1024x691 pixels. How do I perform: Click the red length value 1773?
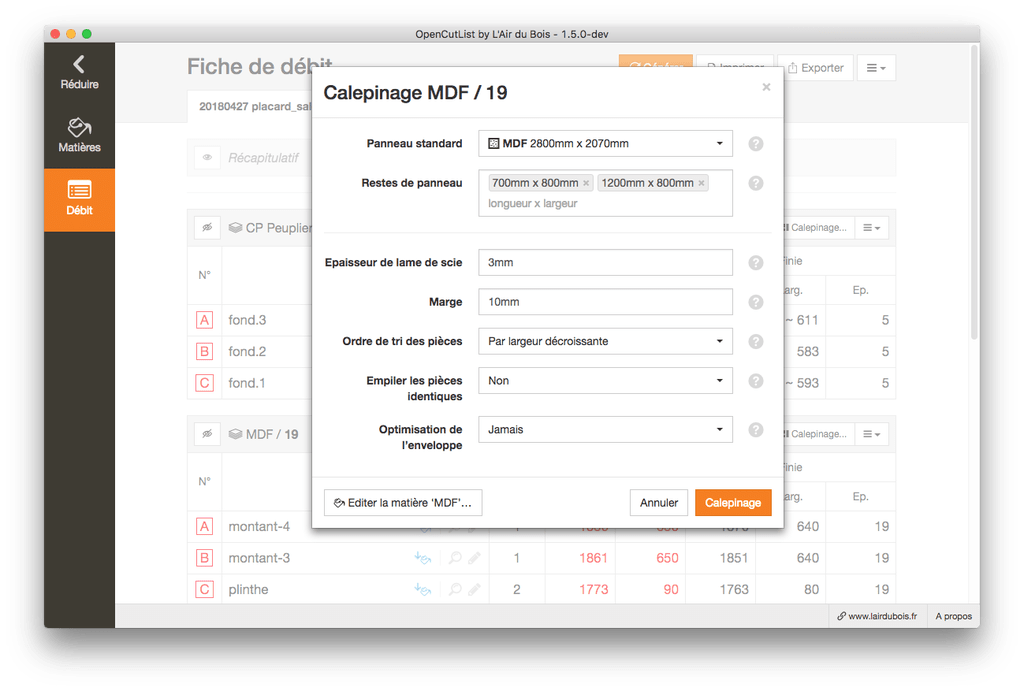pos(593,589)
